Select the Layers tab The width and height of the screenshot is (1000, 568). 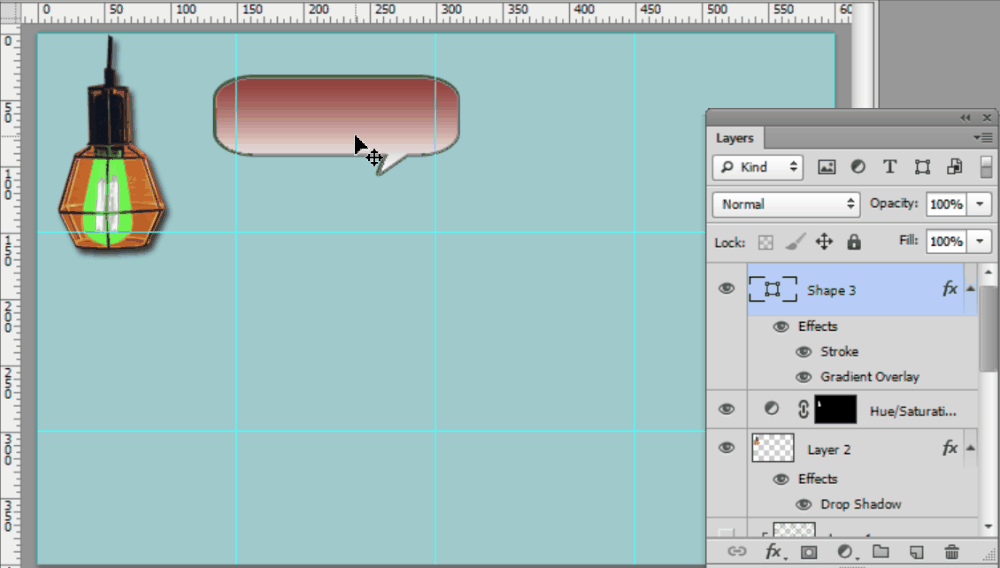pyautogui.click(x=735, y=138)
